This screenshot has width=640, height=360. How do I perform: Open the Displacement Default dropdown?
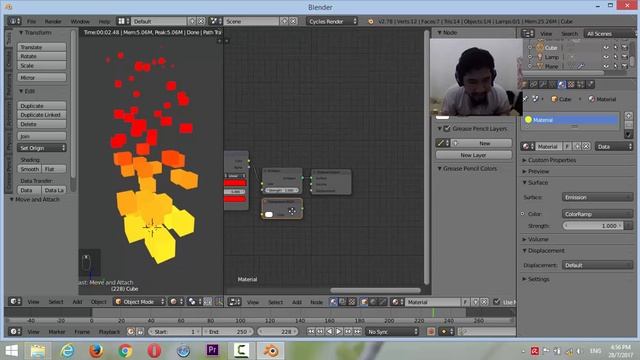[x=598, y=265]
